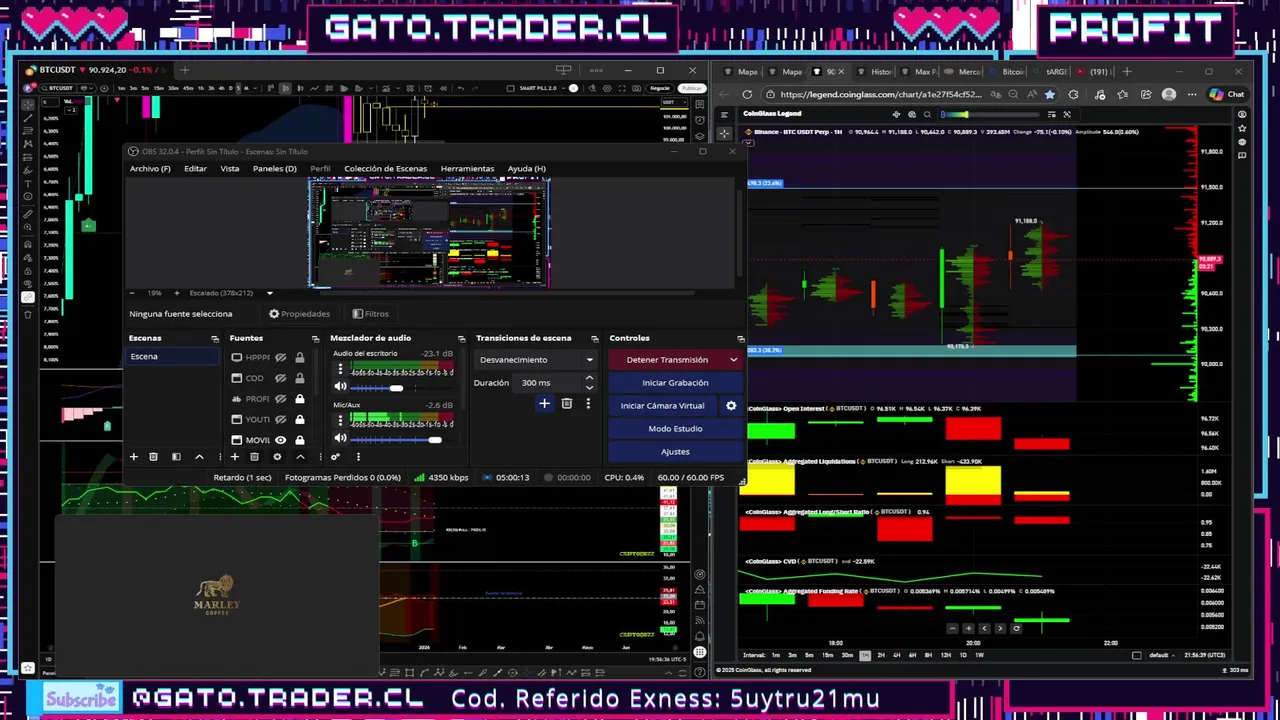The height and width of the screenshot is (720, 1280).
Task: Click CoinGlass chart search icon
Action: click(x=927, y=114)
